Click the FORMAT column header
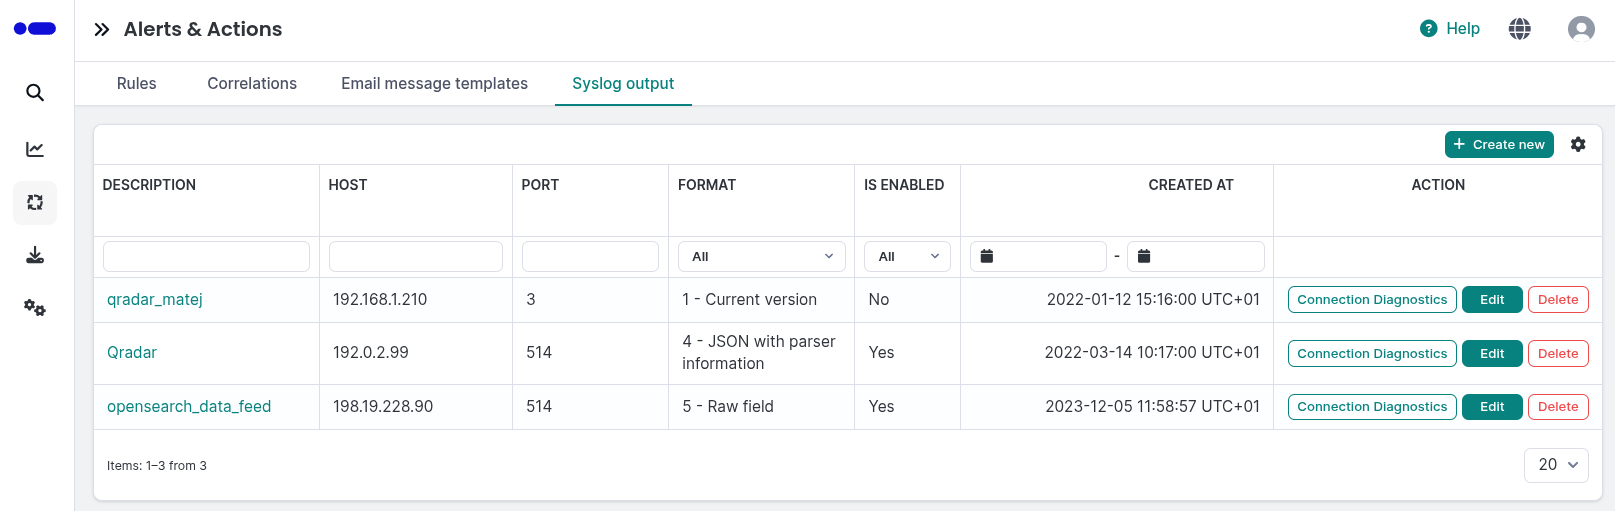The image size is (1615, 511). [x=707, y=185]
